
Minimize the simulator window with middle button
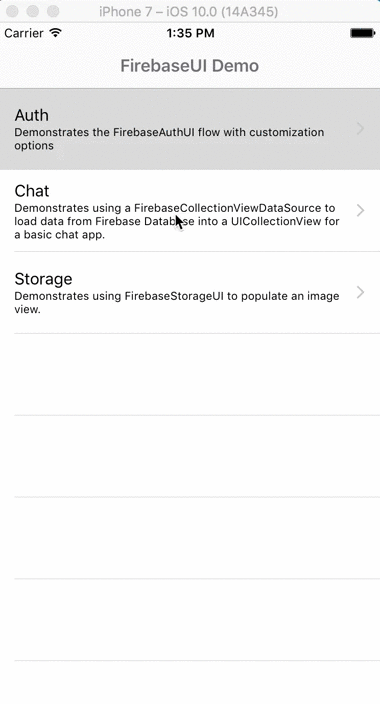click(x=32, y=11)
